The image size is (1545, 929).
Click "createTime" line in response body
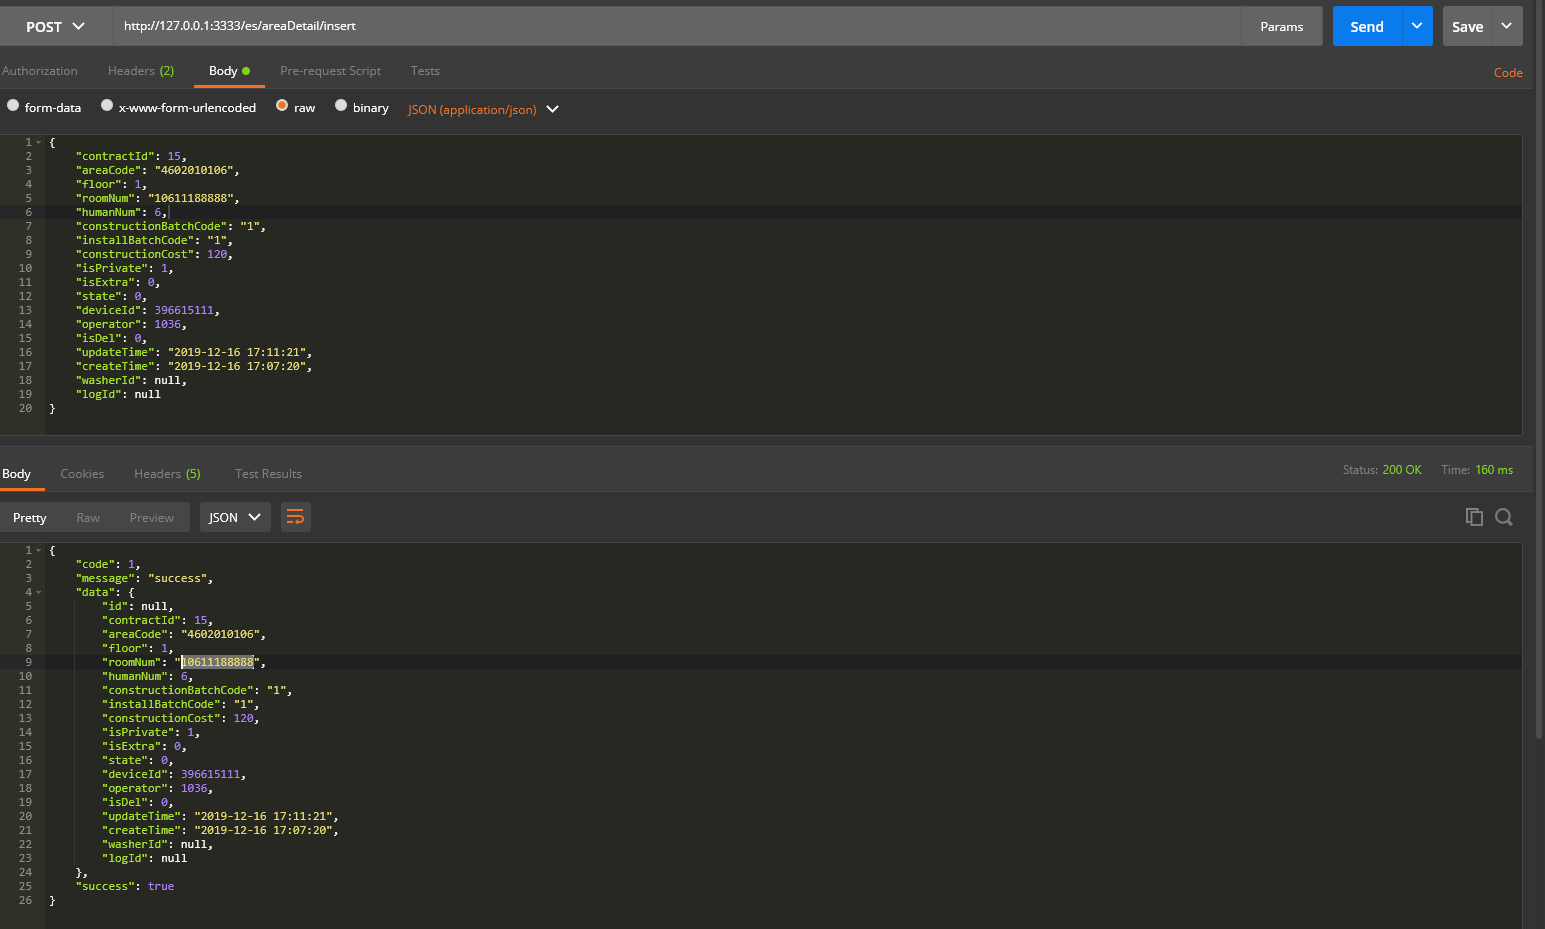[220, 830]
